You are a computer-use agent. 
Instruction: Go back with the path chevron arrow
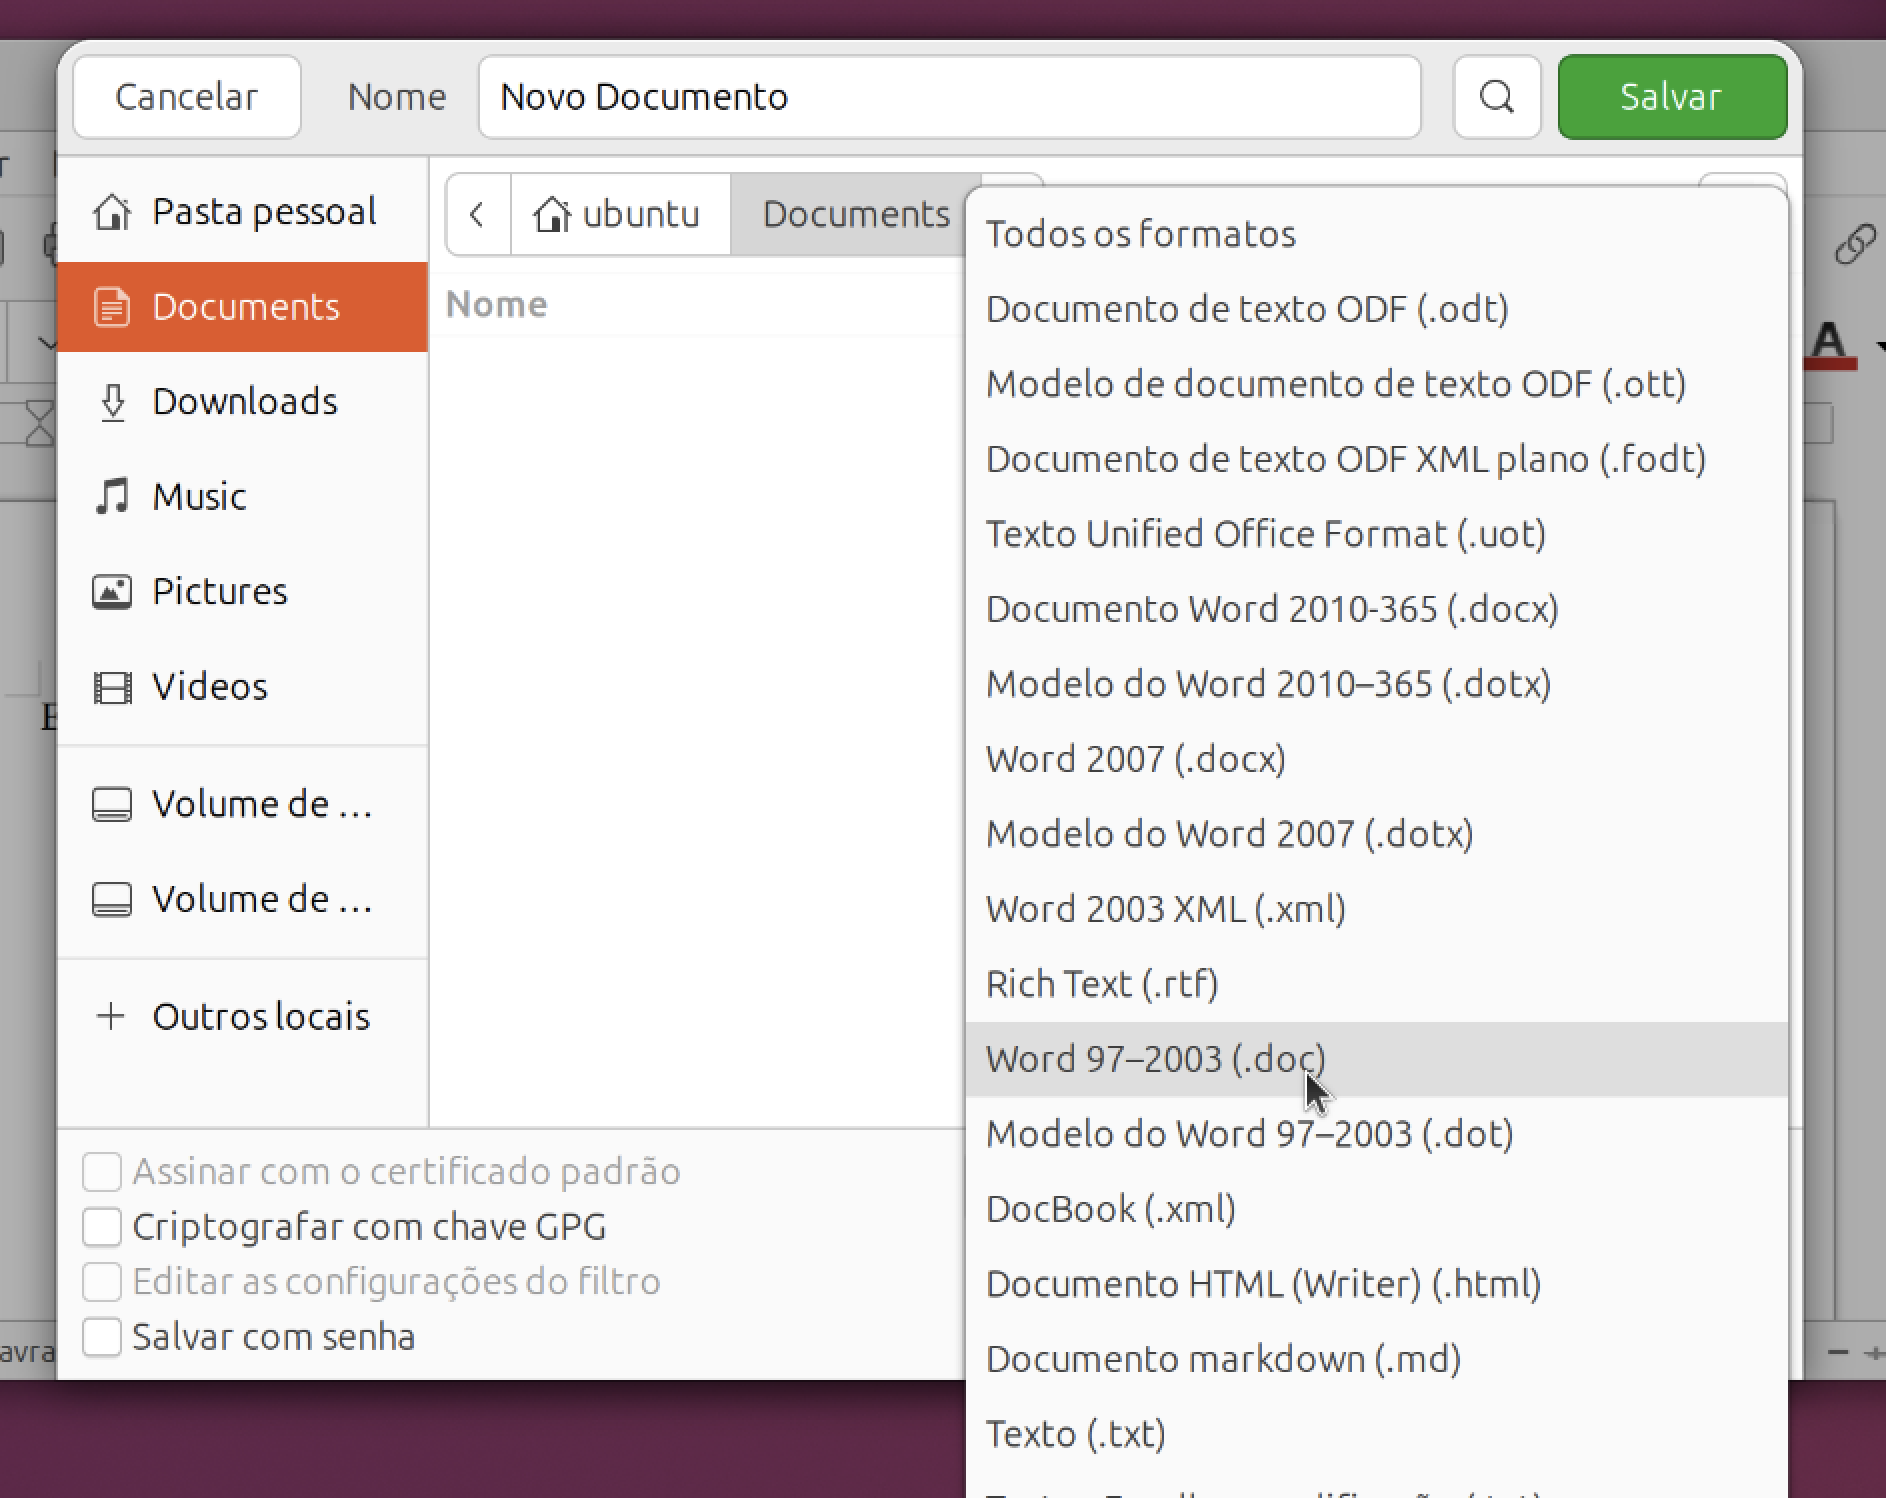[x=478, y=214]
